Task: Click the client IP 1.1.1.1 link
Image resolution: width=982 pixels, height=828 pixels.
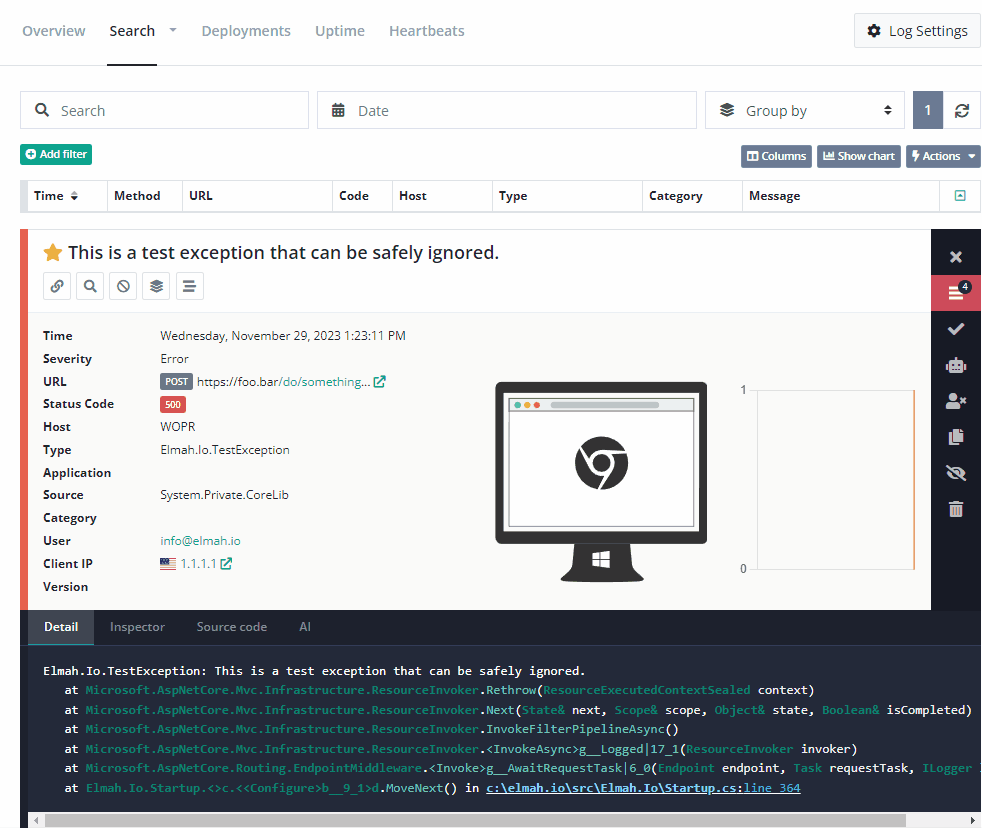Action: point(198,564)
